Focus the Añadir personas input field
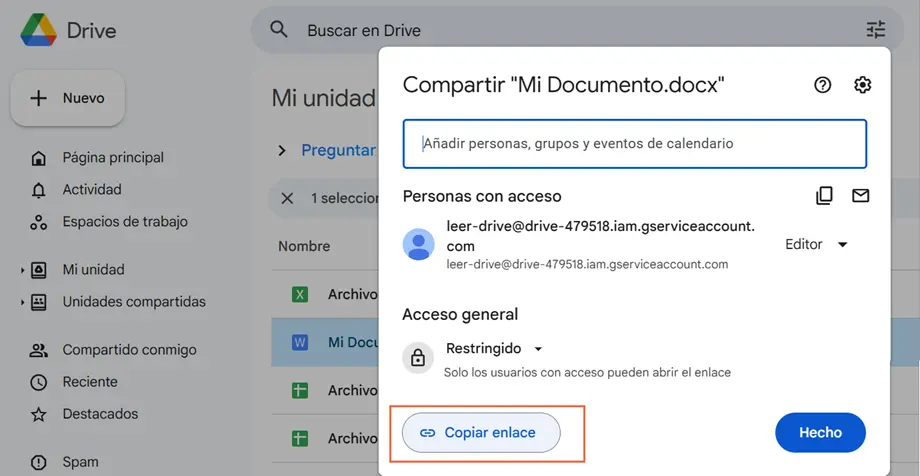 pos(634,144)
